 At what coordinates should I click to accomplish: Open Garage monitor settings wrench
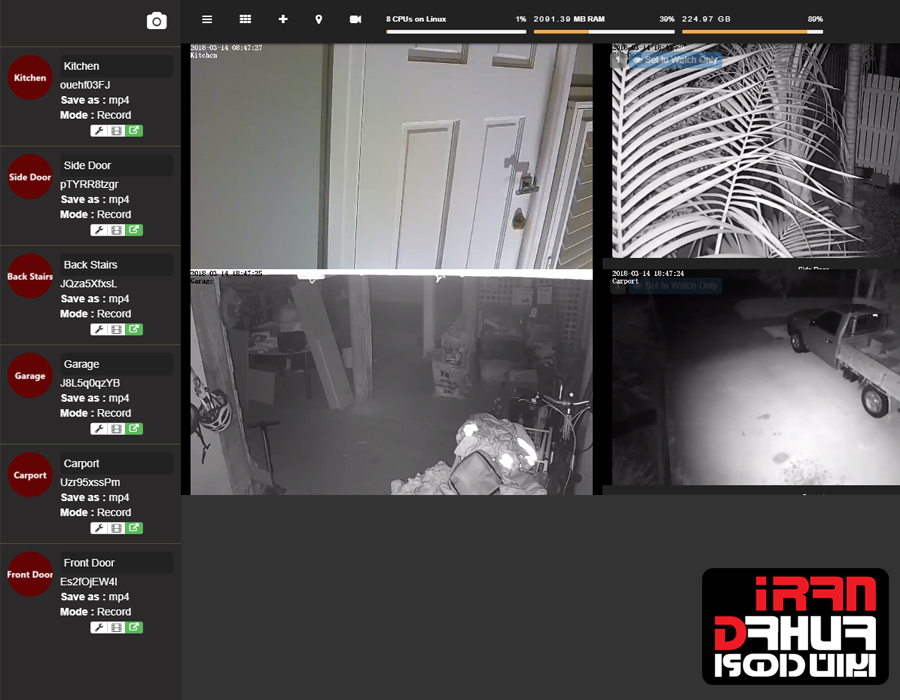[x=99, y=429]
